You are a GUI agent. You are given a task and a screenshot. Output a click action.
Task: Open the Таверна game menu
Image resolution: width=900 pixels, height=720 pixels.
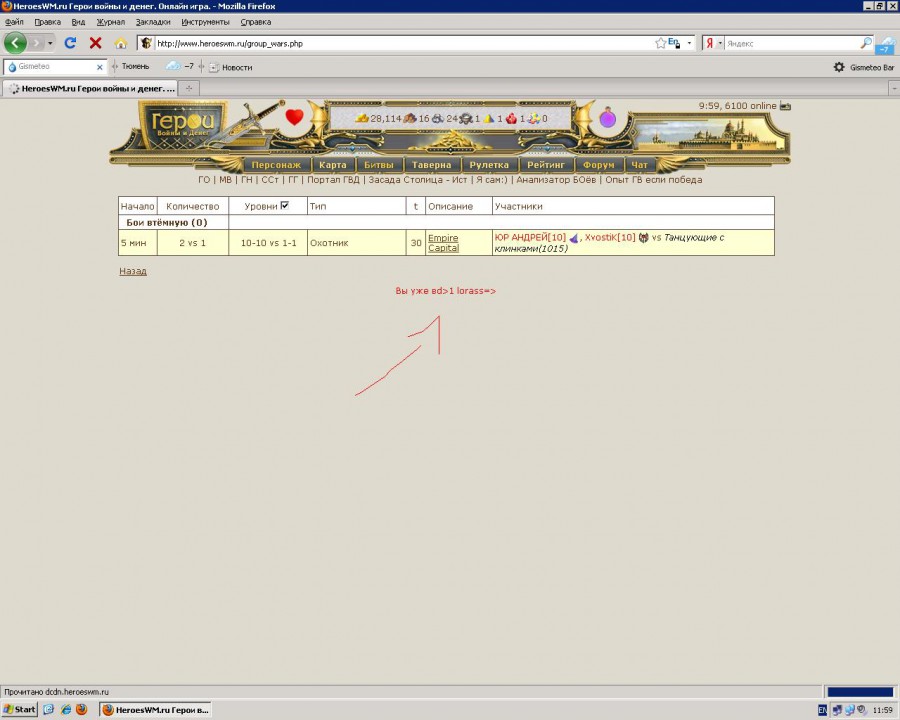tap(432, 165)
